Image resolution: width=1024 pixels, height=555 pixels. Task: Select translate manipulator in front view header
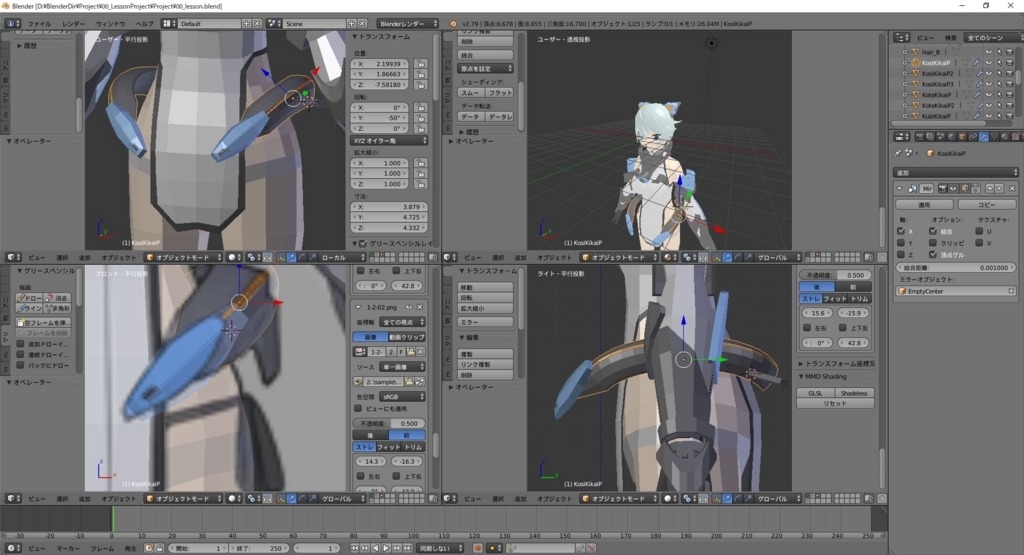[291, 498]
